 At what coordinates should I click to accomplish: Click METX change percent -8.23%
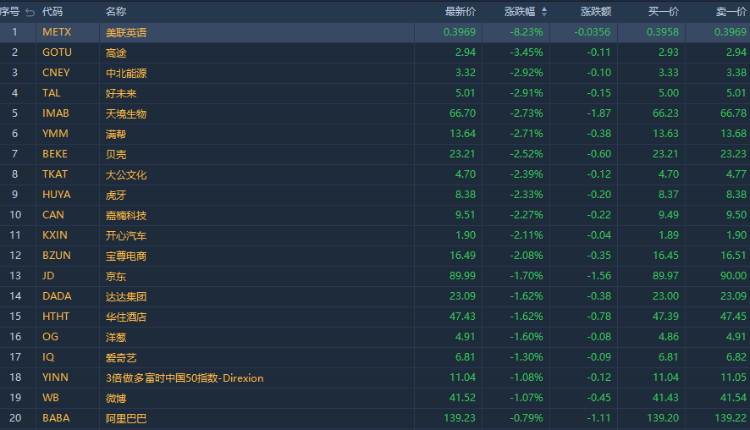tap(526, 32)
